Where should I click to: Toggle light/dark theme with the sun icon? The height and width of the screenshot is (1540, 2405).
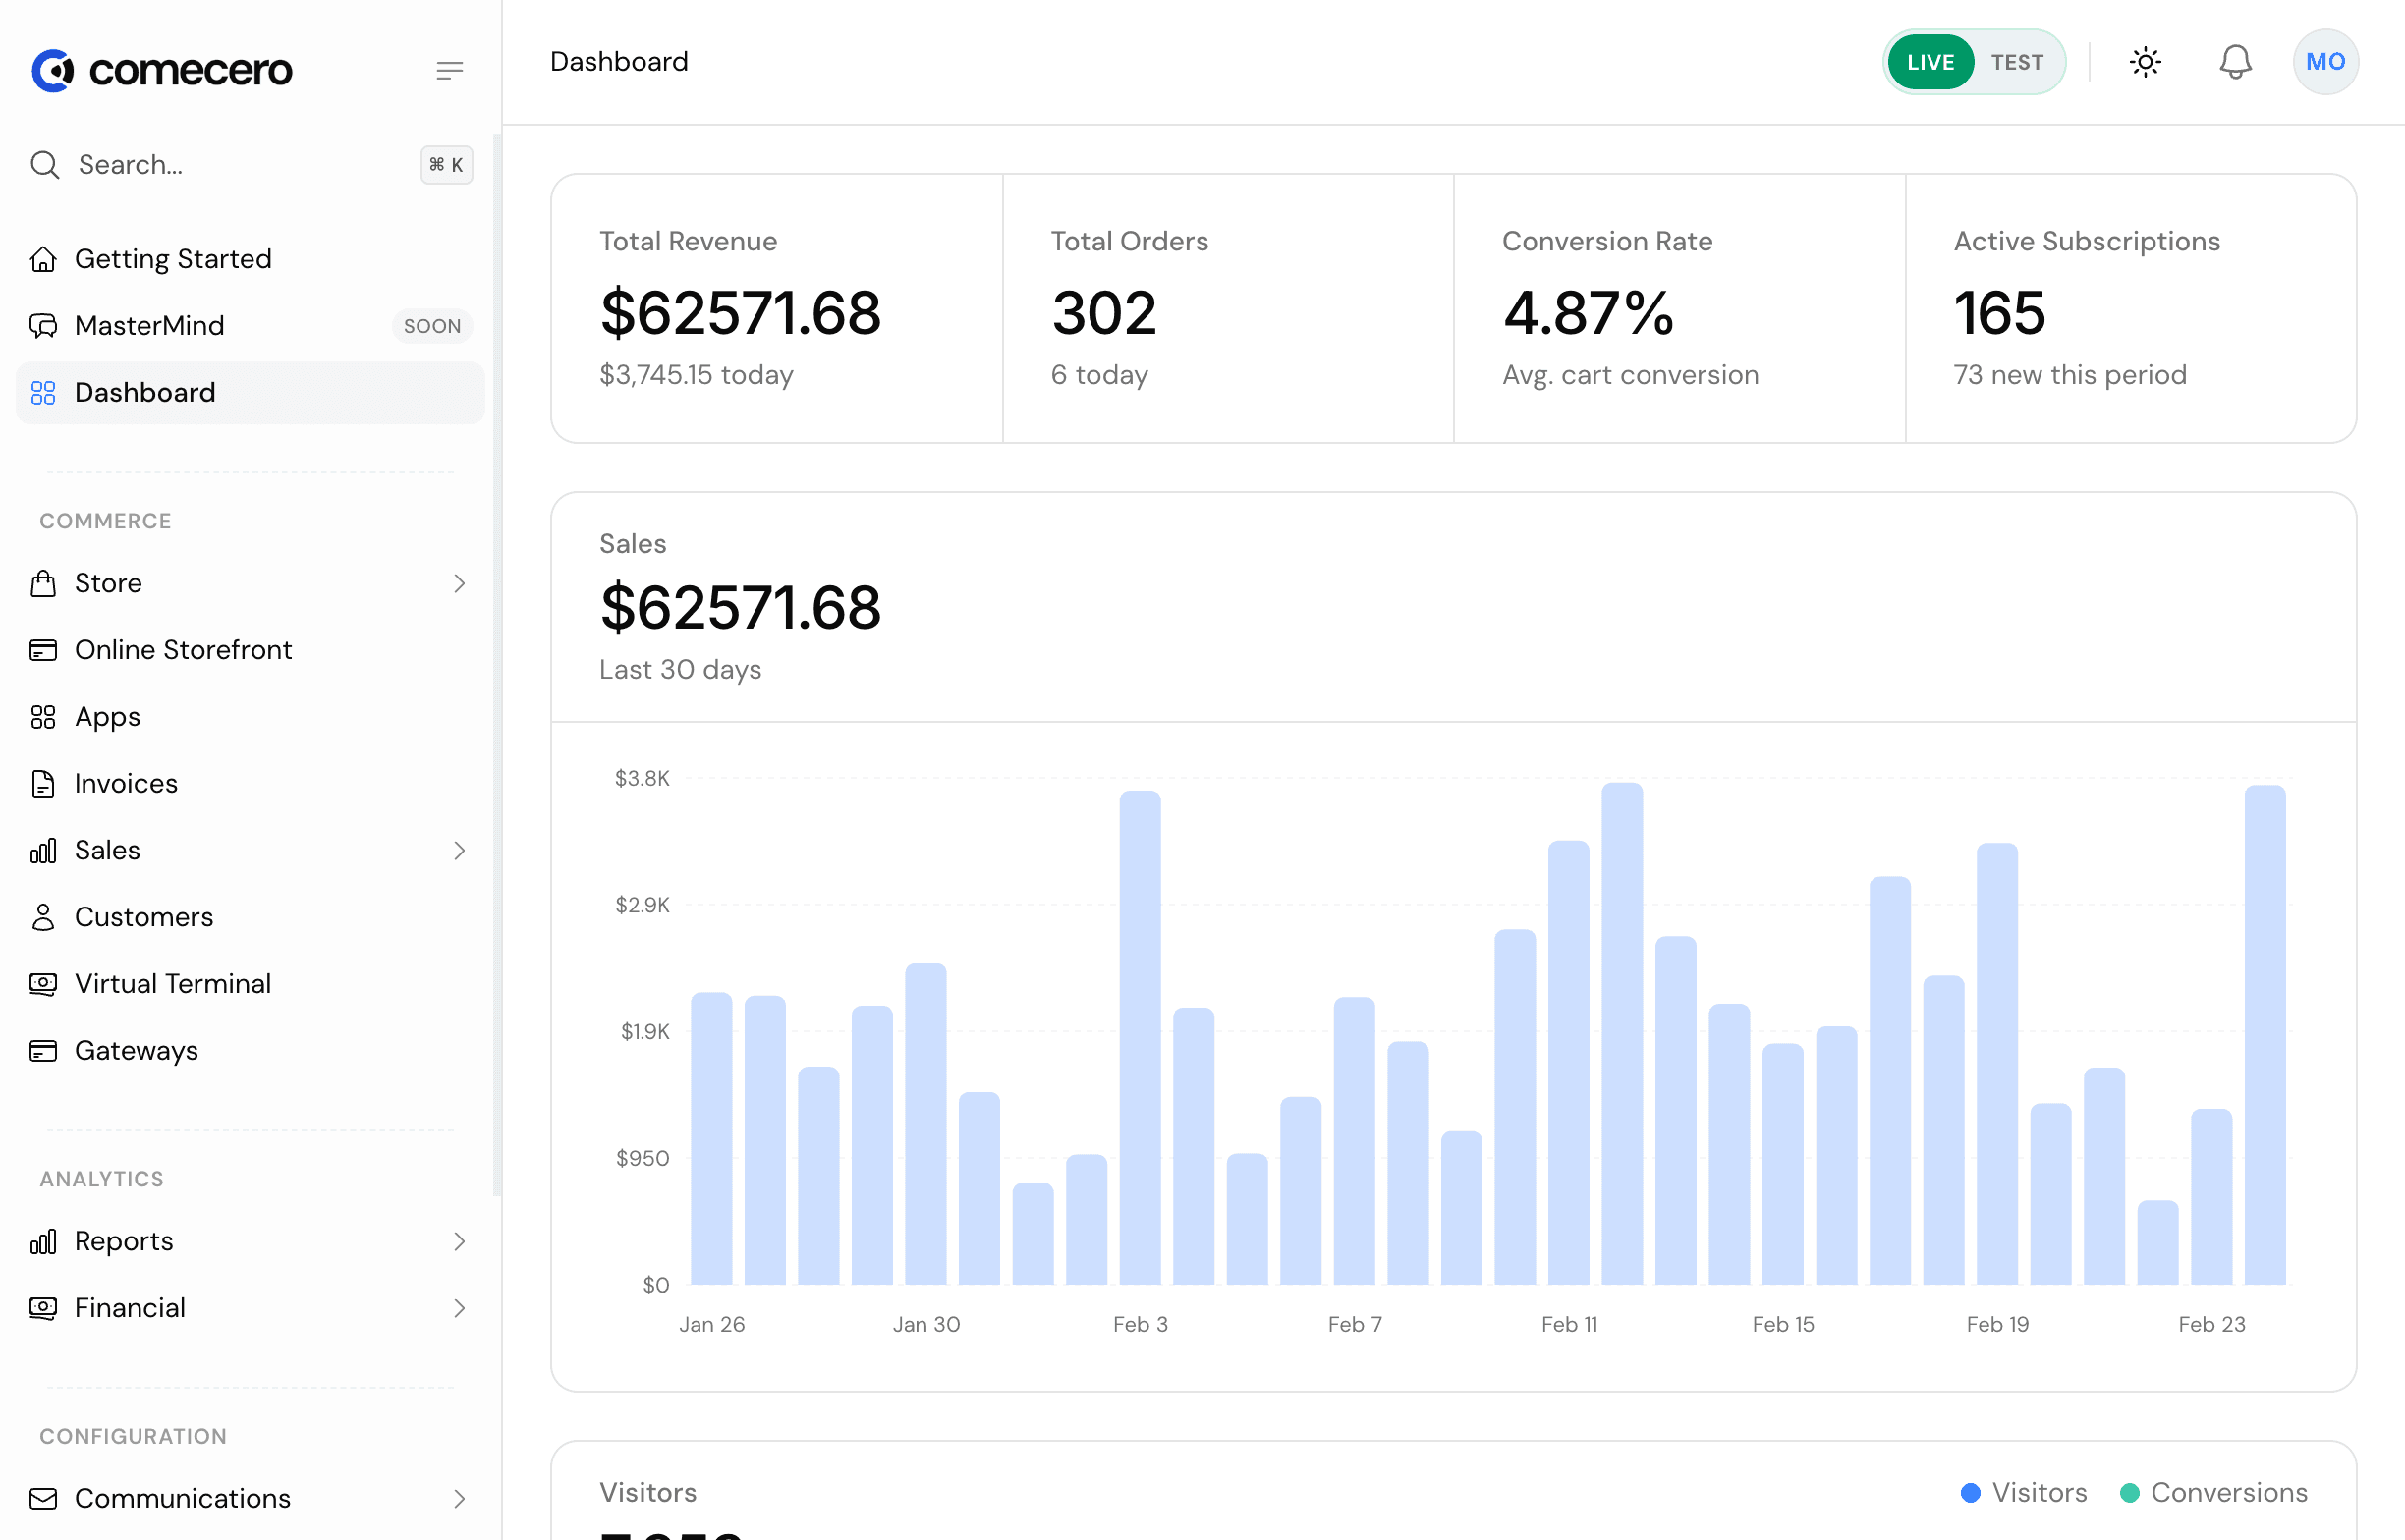[2145, 61]
